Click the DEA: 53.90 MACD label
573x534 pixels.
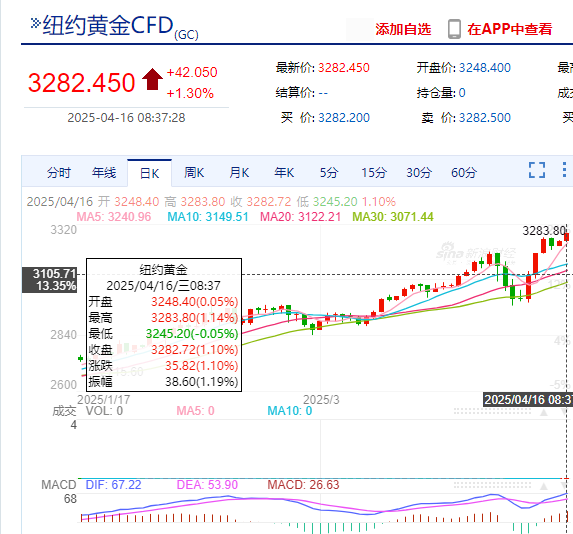[x=207, y=485]
